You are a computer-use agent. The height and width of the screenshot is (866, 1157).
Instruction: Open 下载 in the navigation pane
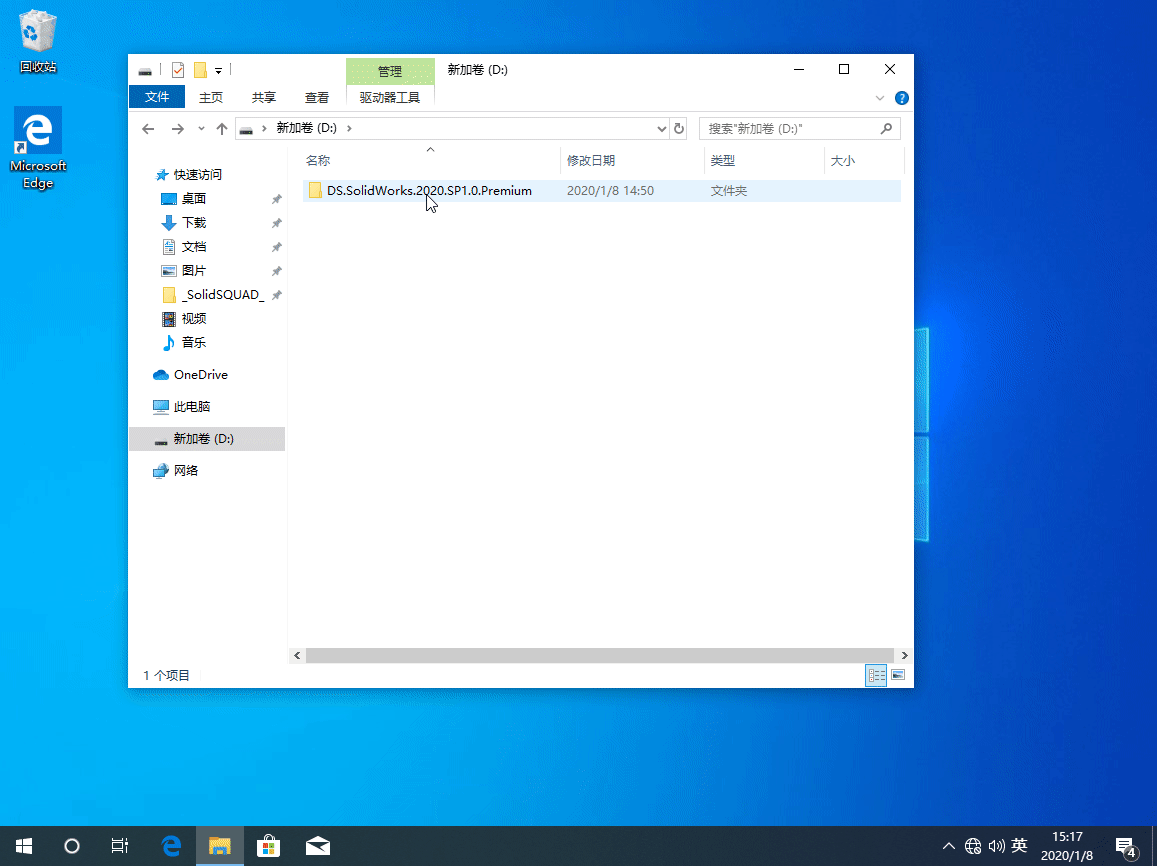pos(193,222)
